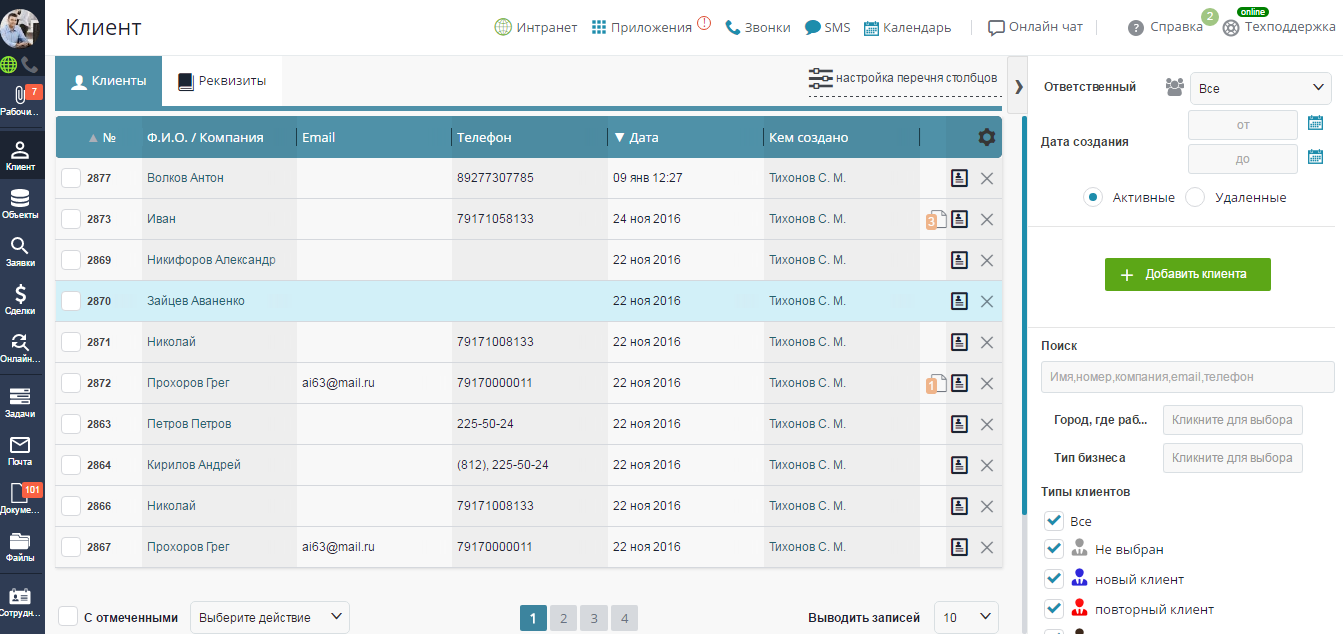Open the client card icon for Петров Петров

(959, 424)
